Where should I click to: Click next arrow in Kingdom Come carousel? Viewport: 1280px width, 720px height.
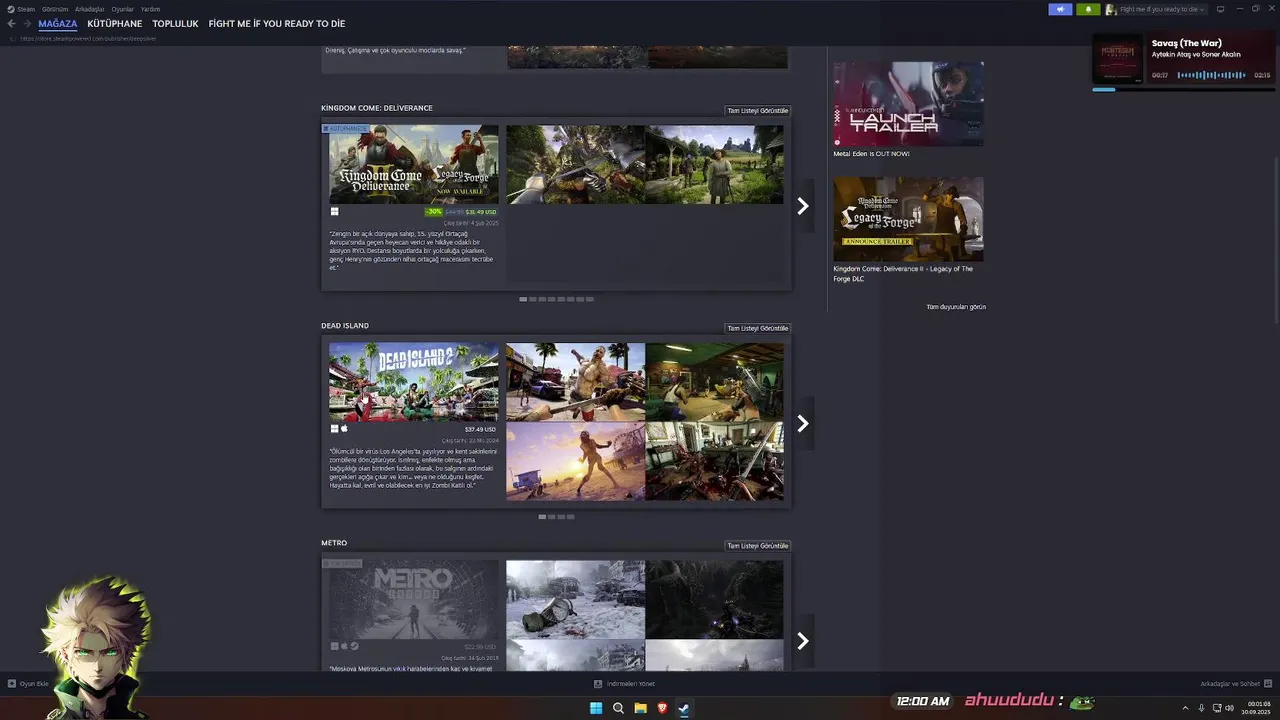[802, 206]
